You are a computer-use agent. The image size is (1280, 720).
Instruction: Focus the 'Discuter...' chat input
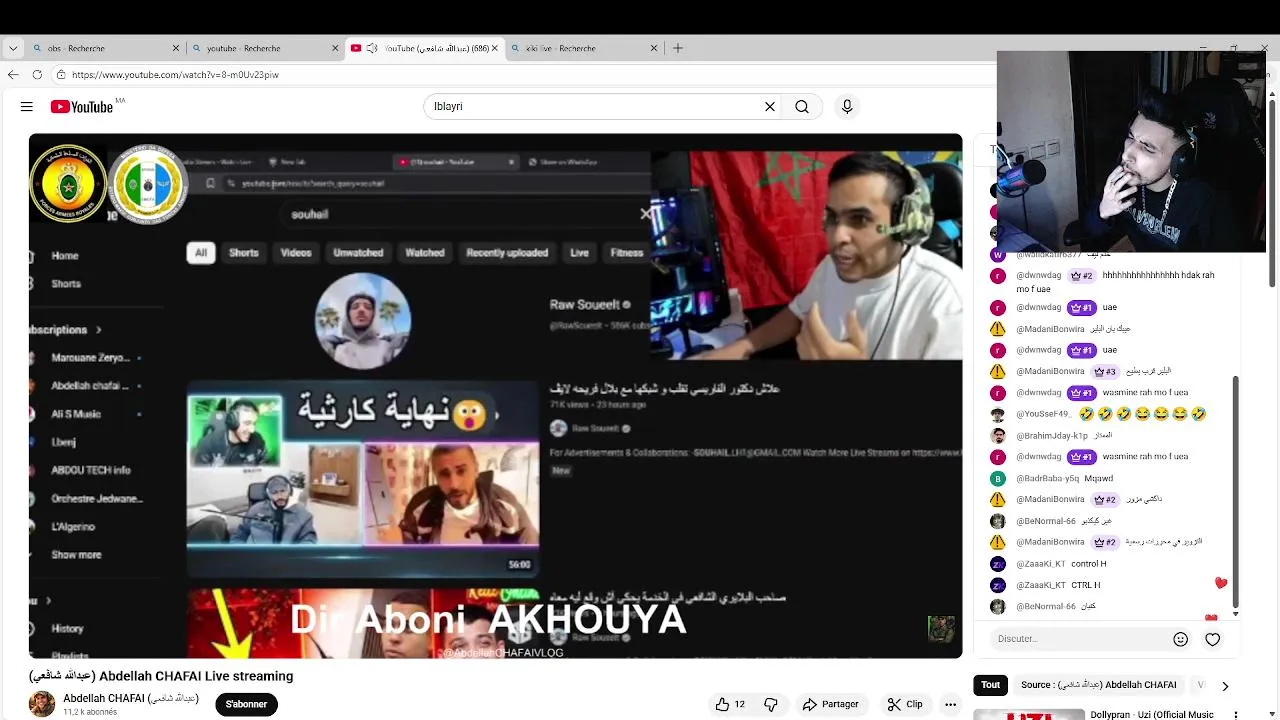click(x=1080, y=639)
